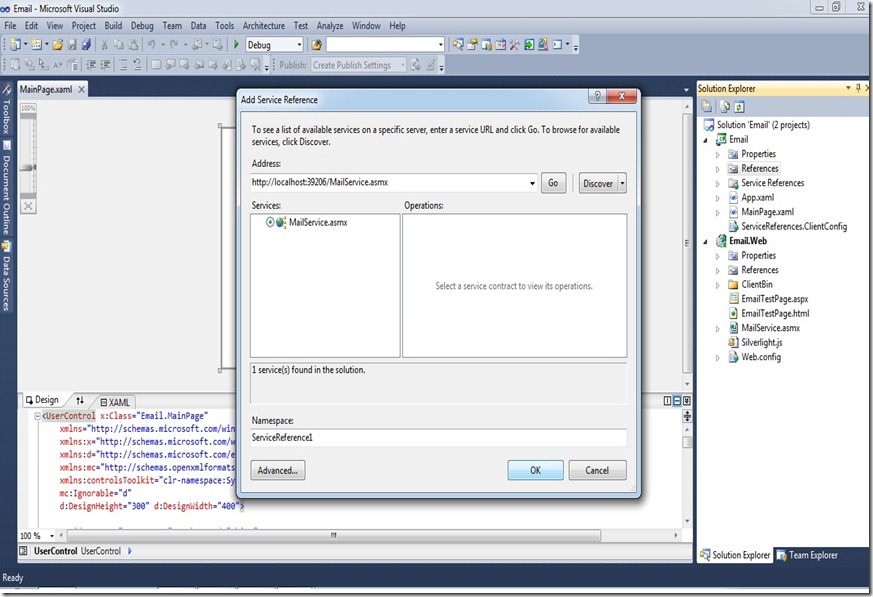The width and height of the screenshot is (873, 597).
Task: Select Web.config in Solution Explorer
Action: pyautogui.click(x=761, y=357)
